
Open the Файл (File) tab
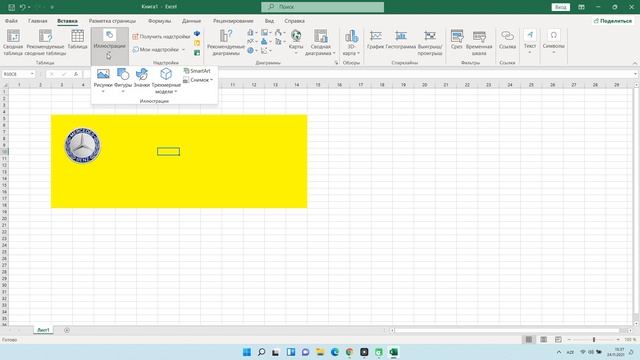pos(11,21)
